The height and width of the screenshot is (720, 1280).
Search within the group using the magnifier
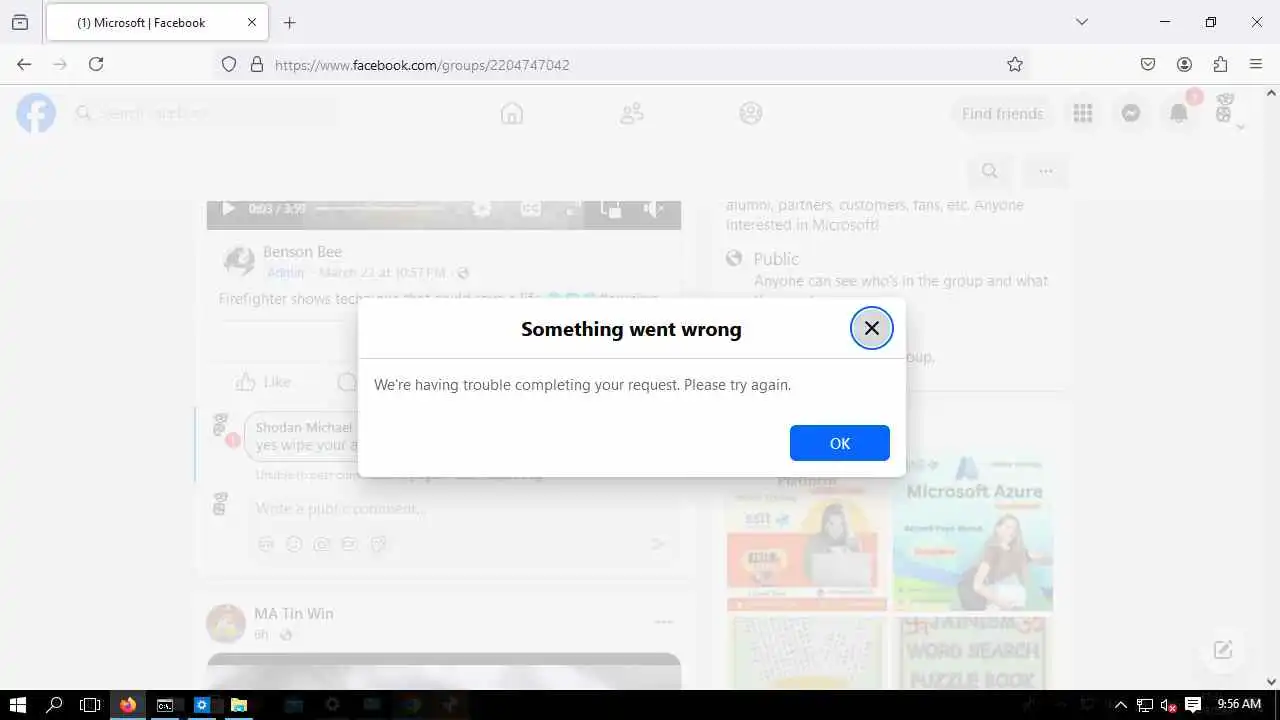pos(990,171)
